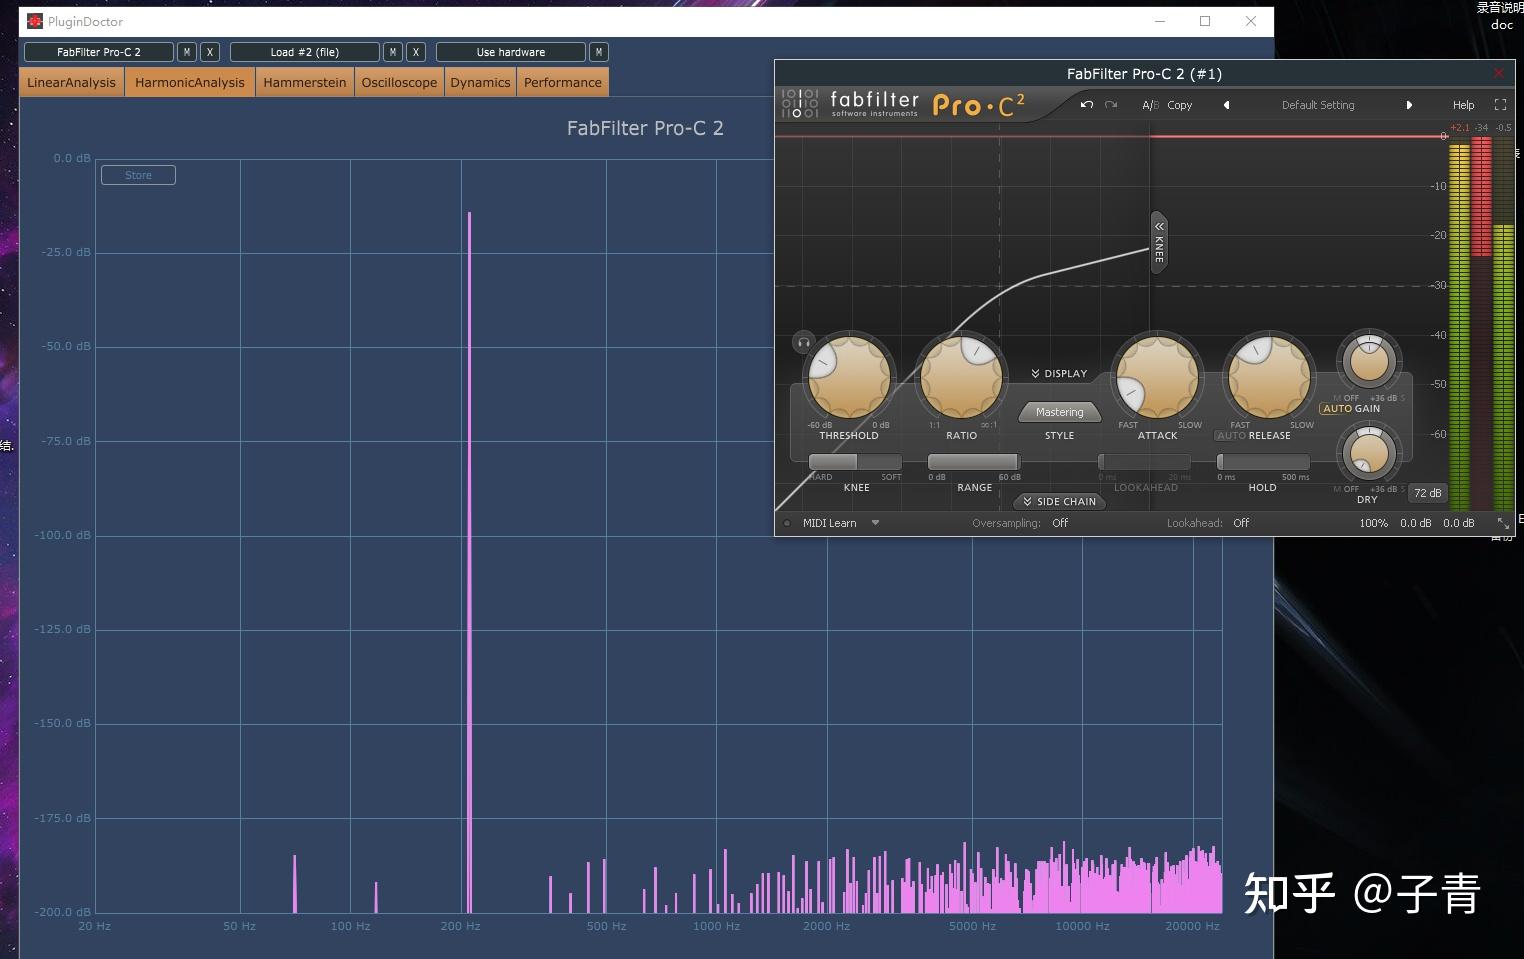The height and width of the screenshot is (959, 1524).
Task: Switch to LinearAnalysis tab
Action: coord(71,82)
